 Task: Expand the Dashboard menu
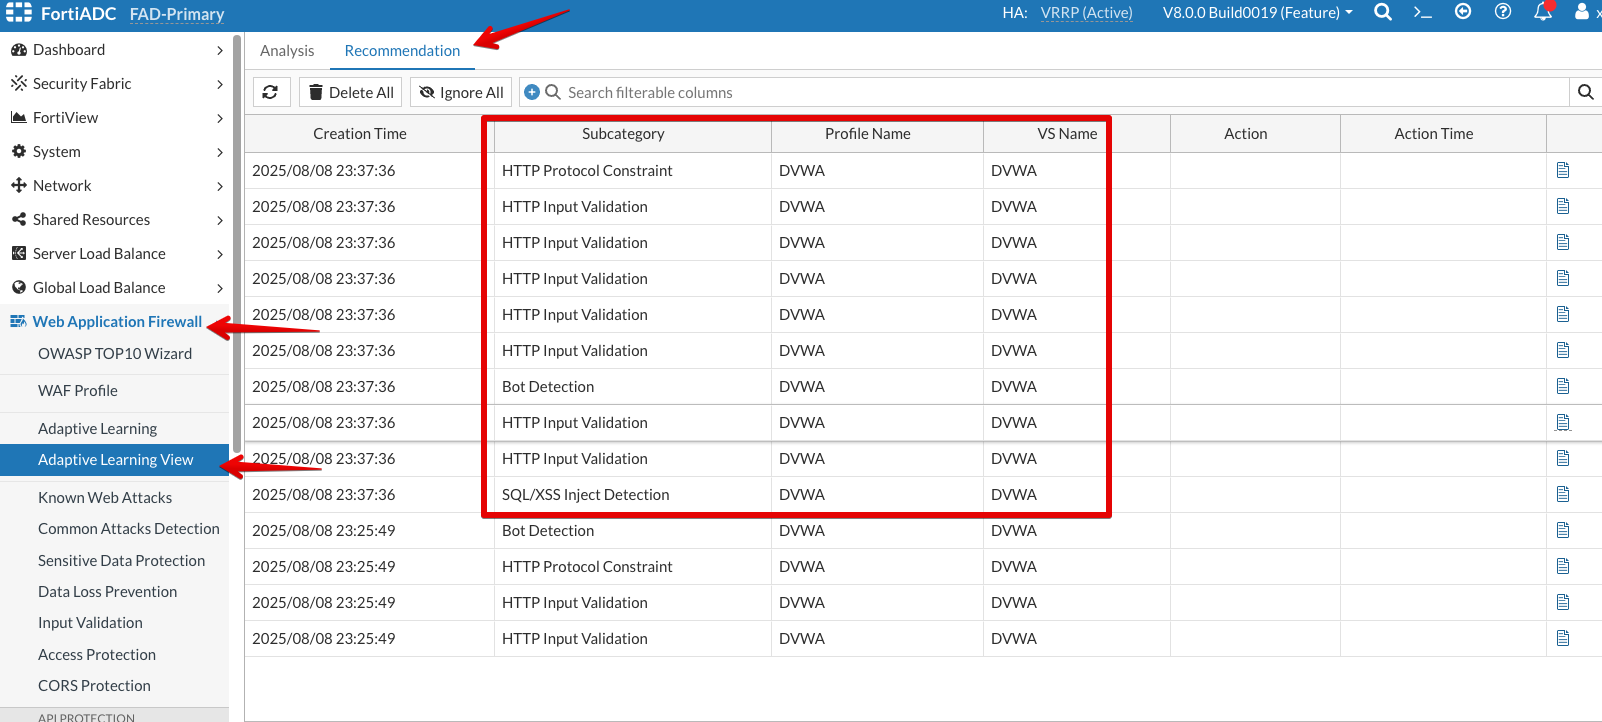click(115, 50)
